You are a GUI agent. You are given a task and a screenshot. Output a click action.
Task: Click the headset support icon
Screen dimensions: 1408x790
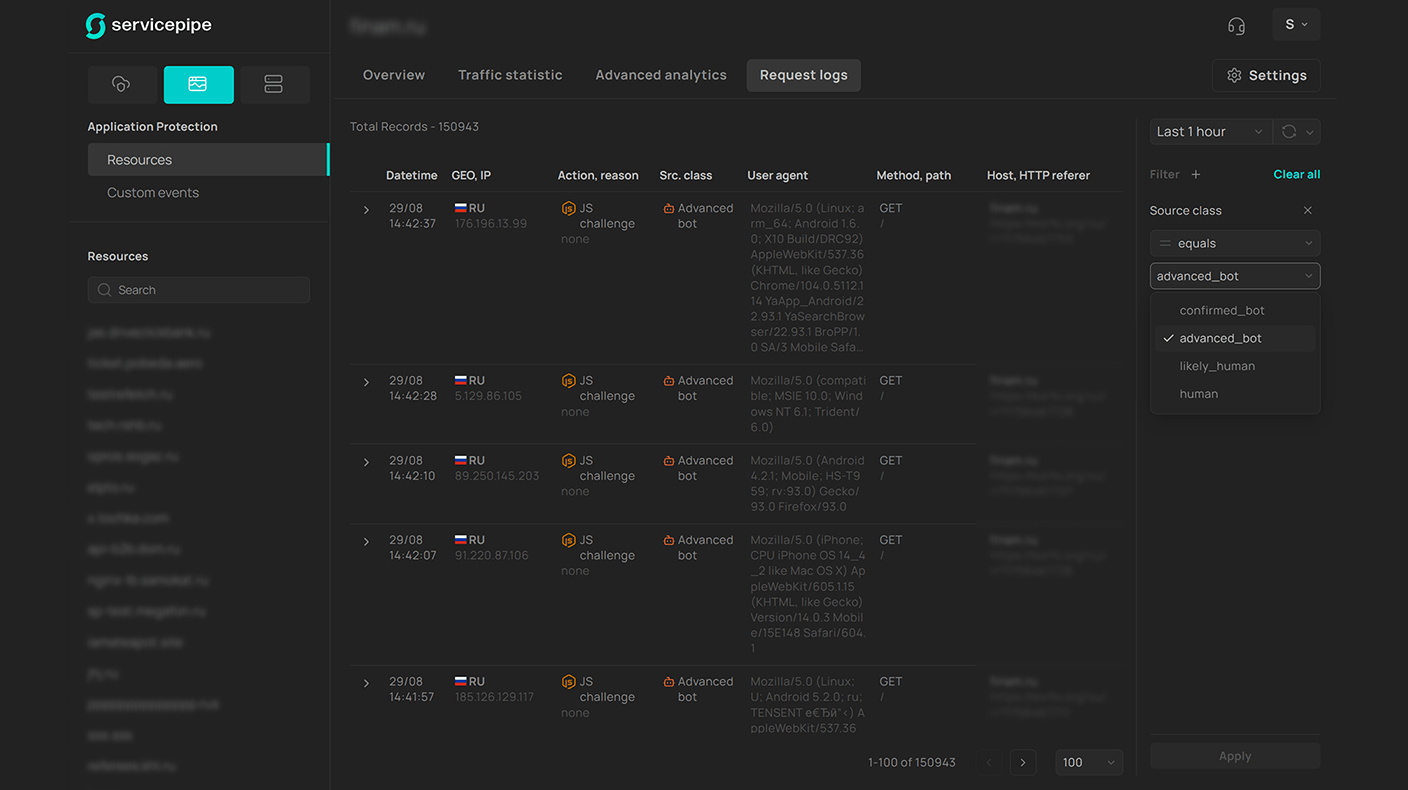pos(1236,25)
